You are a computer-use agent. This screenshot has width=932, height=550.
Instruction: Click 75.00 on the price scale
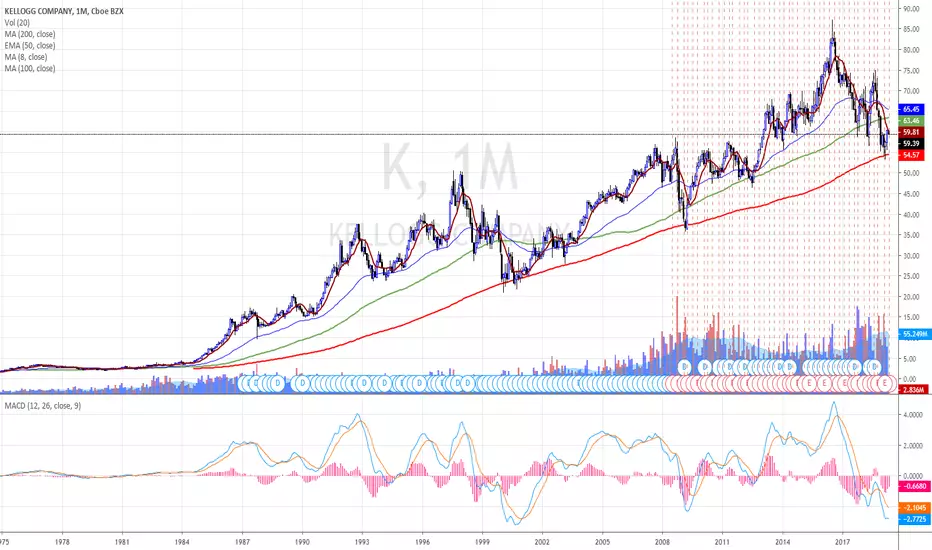pyautogui.click(x=911, y=70)
